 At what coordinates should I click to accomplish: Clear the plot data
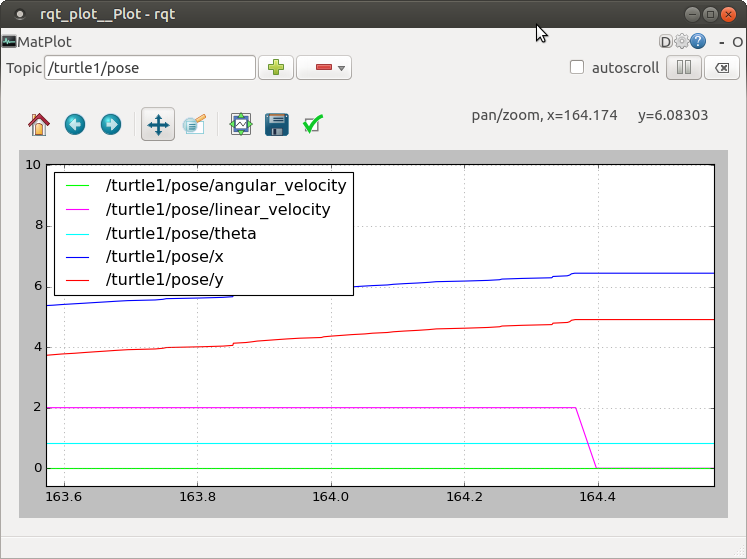[722, 68]
